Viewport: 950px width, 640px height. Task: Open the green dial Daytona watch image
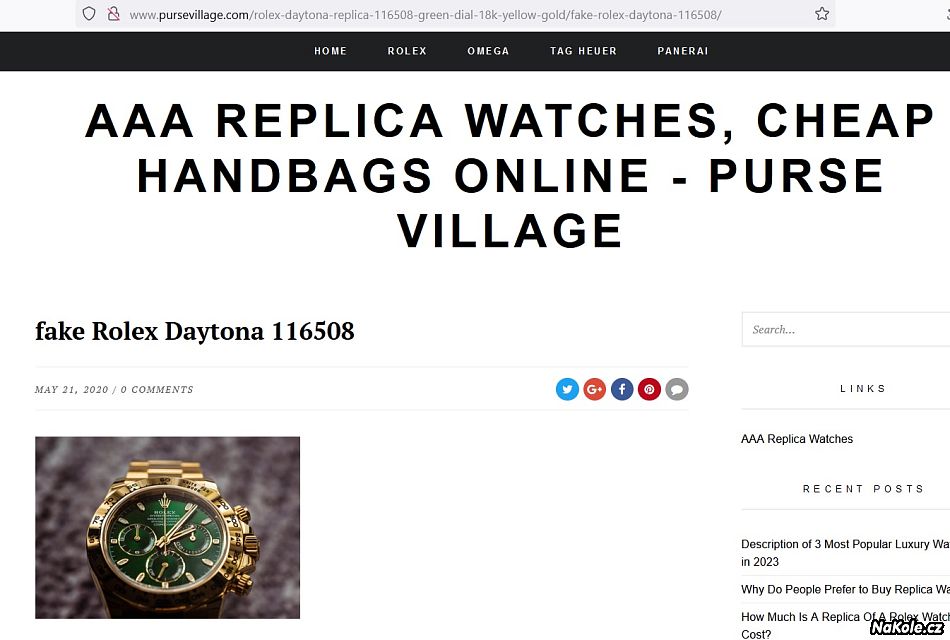click(167, 527)
